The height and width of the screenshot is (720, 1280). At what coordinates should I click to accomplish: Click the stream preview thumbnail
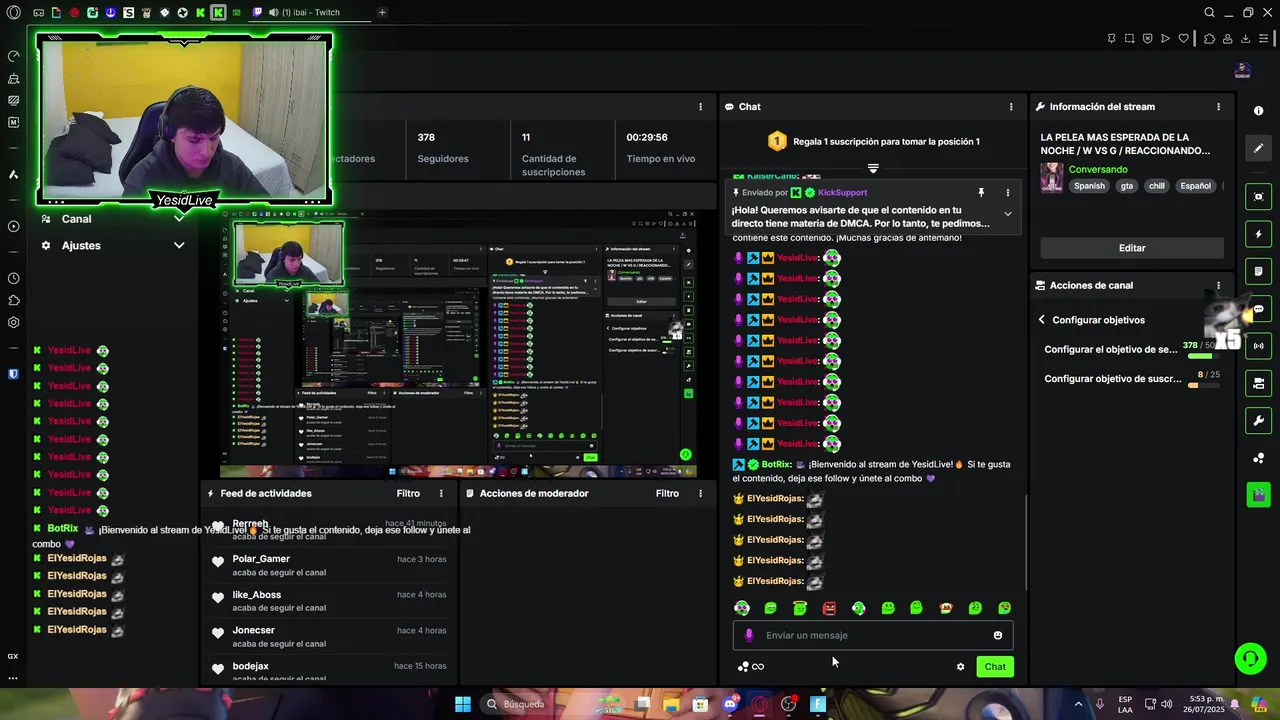pos(459,343)
